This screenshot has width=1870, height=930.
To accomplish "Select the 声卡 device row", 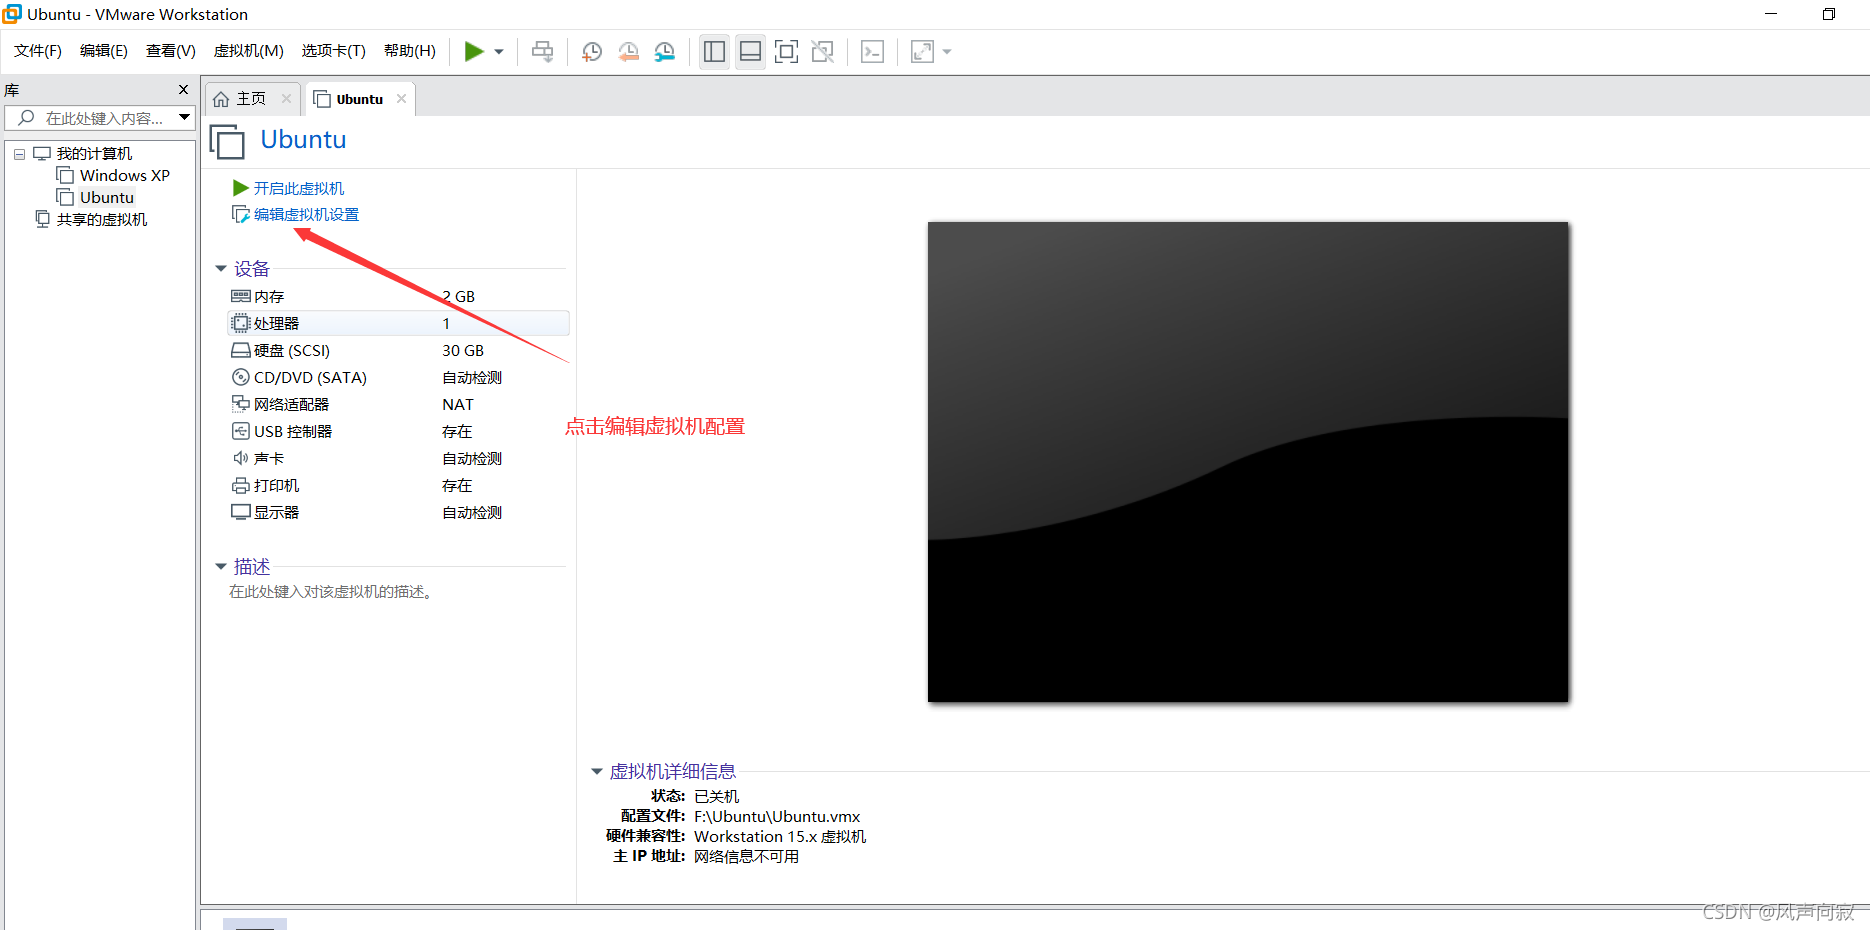I will tap(398, 459).
